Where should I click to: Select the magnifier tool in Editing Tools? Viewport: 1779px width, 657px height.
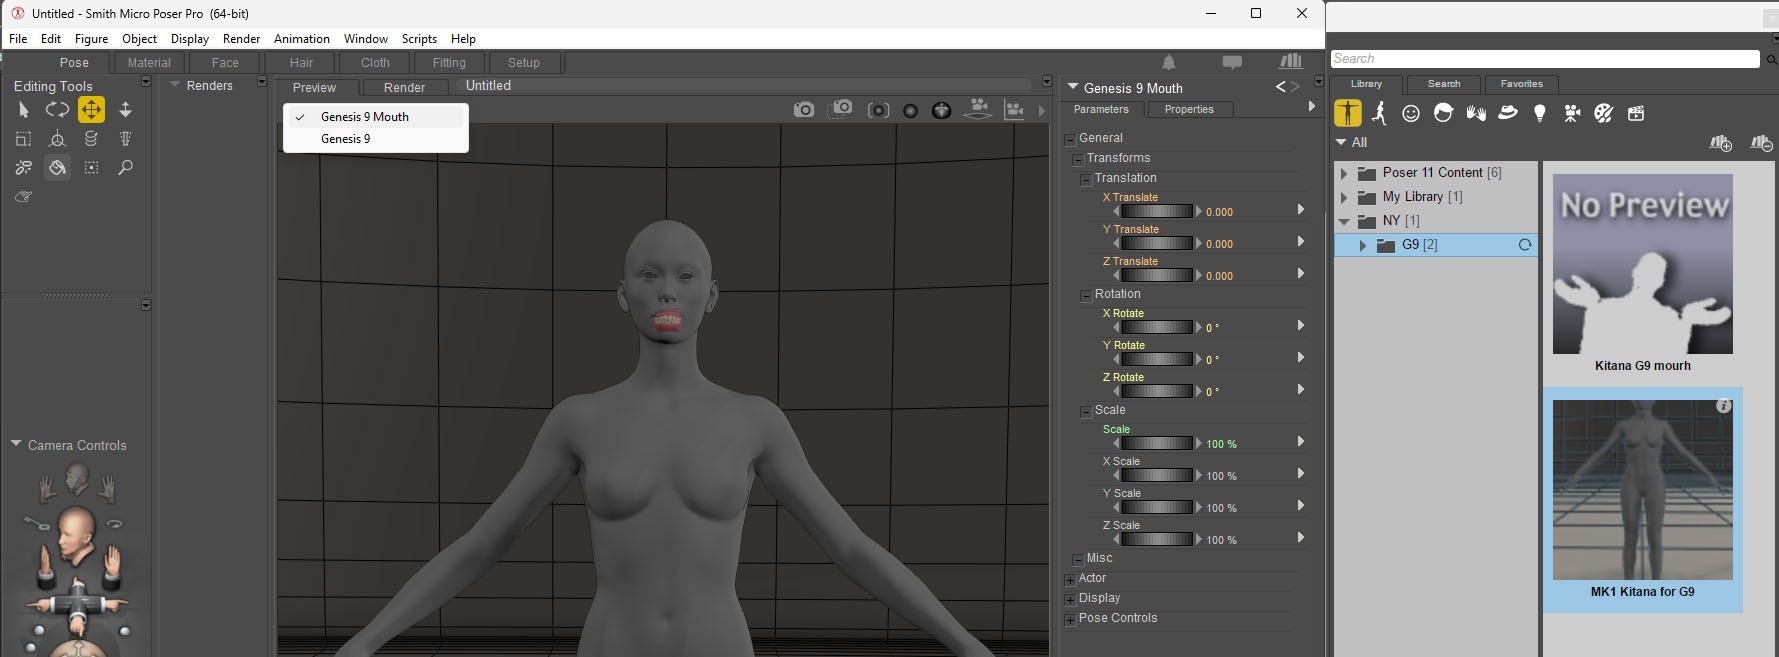125,168
